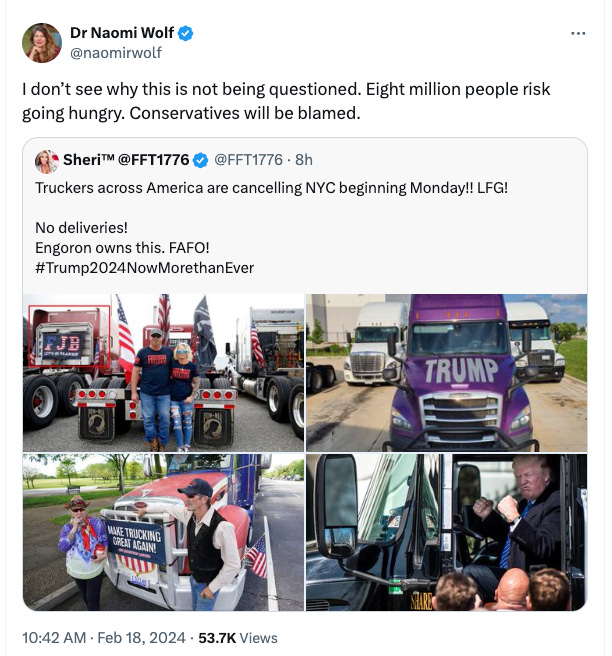This screenshot has width=612, height=656.
Task: Click the main tweet text about eight million people
Action: click(286, 101)
